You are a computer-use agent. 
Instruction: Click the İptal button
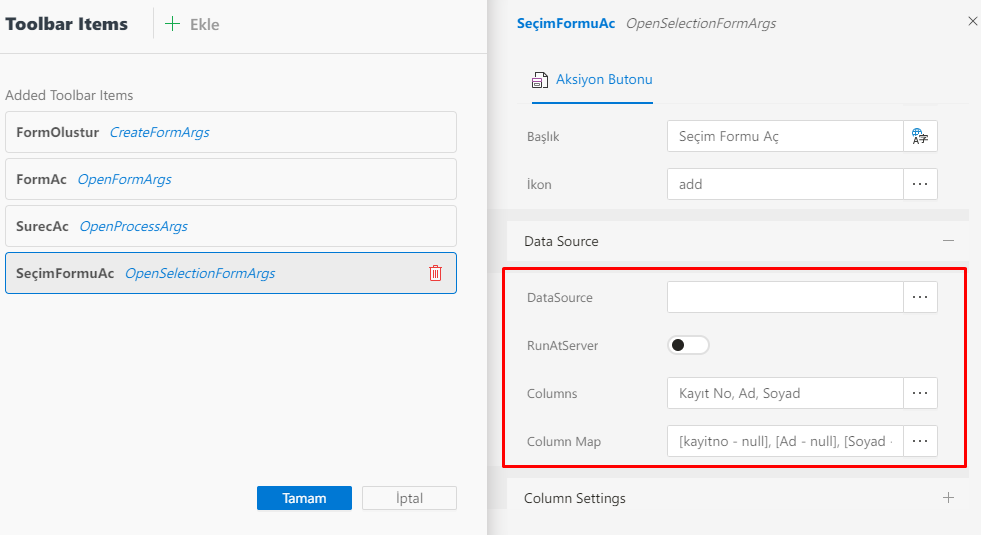tap(409, 498)
